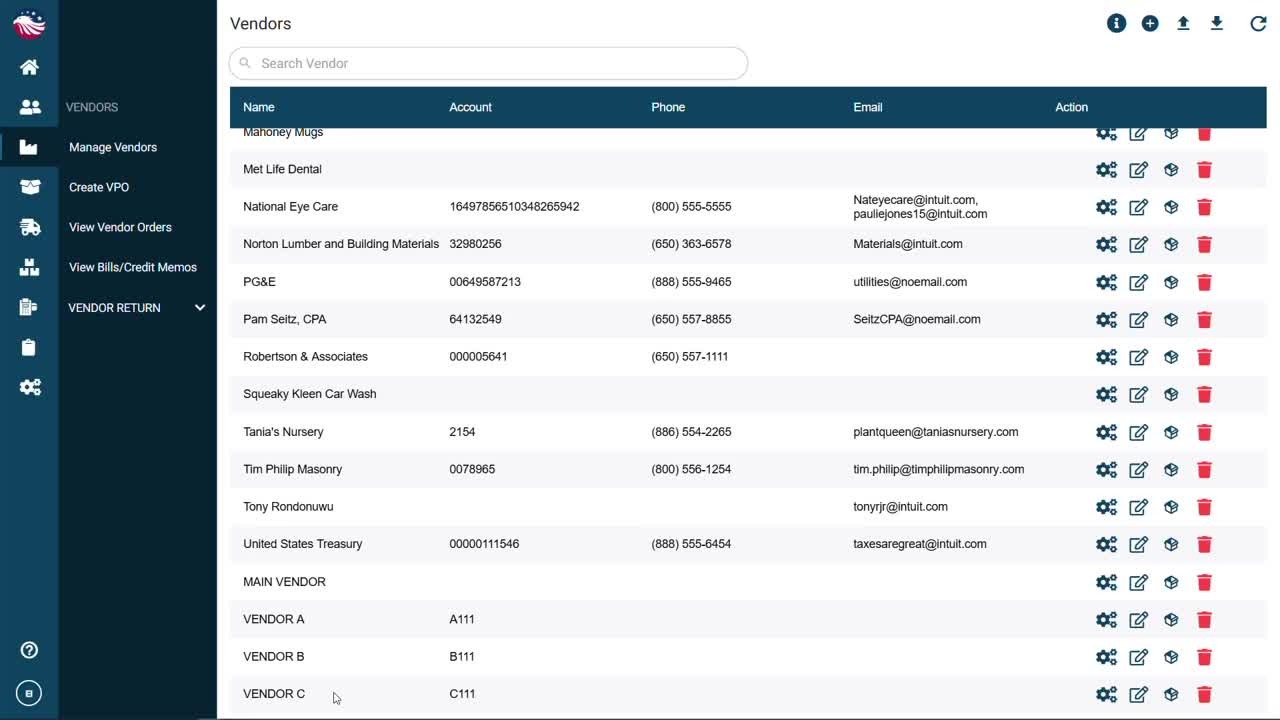Select the Tania's Nursery phone number

(691, 432)
